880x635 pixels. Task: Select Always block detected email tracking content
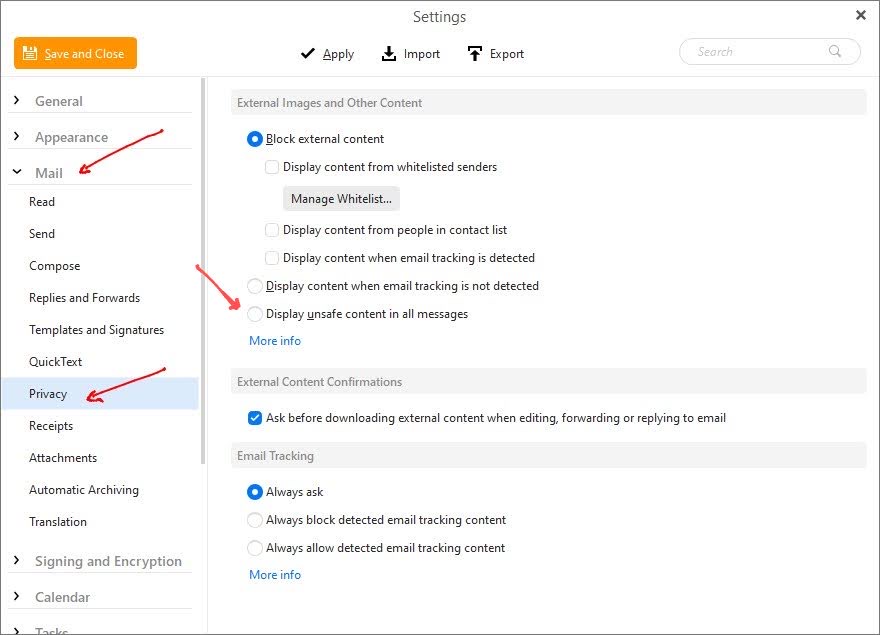click(255, 520)
